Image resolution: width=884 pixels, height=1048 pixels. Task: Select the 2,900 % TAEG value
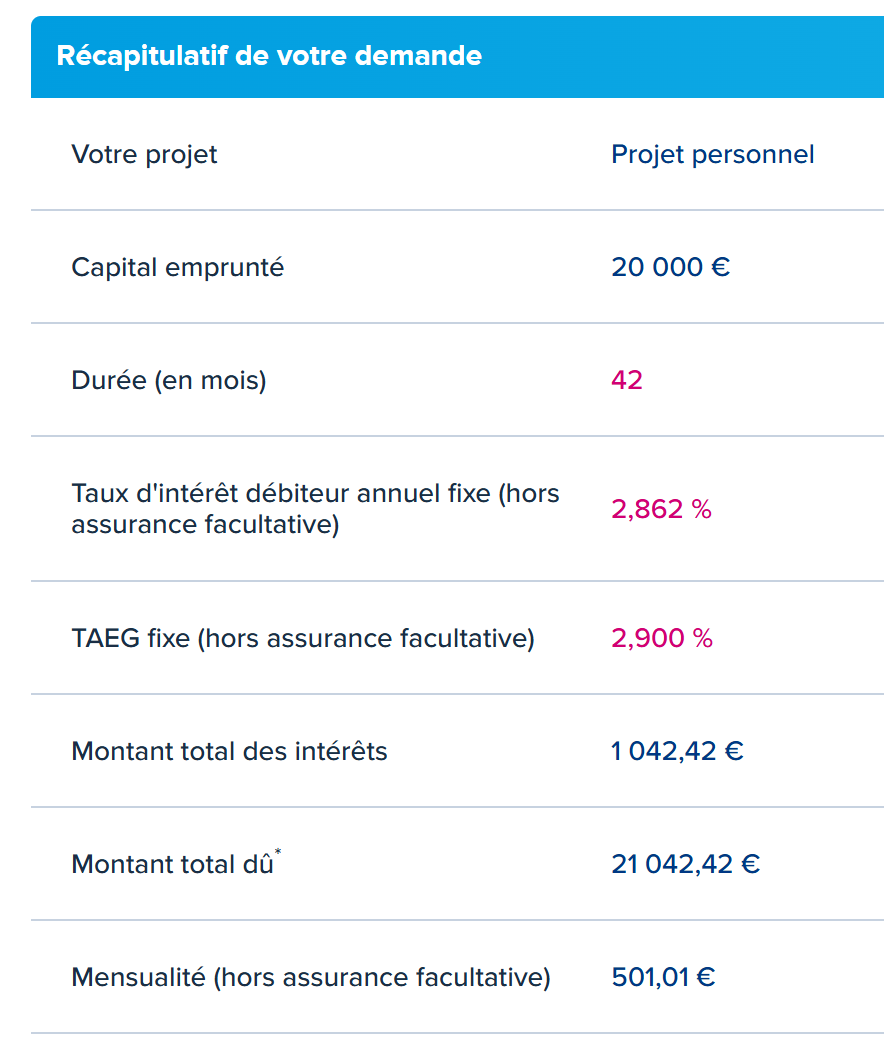click(x=661, y=638)
